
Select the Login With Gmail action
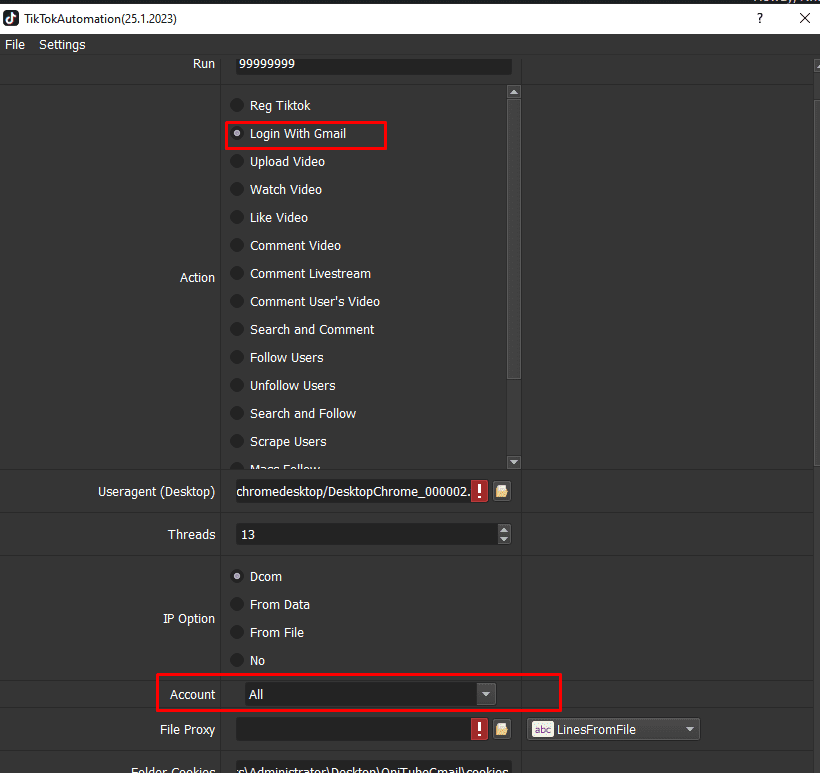click(x=288, y=134)
